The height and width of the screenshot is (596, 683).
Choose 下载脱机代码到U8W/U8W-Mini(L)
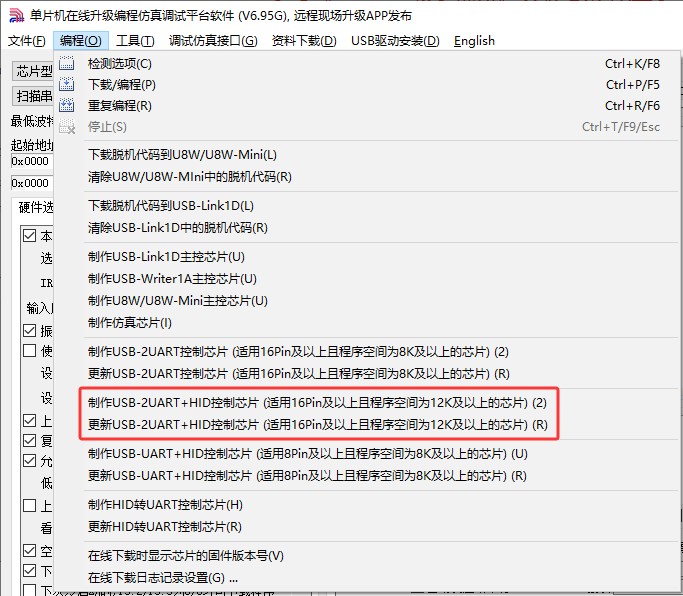click(368, 155)
